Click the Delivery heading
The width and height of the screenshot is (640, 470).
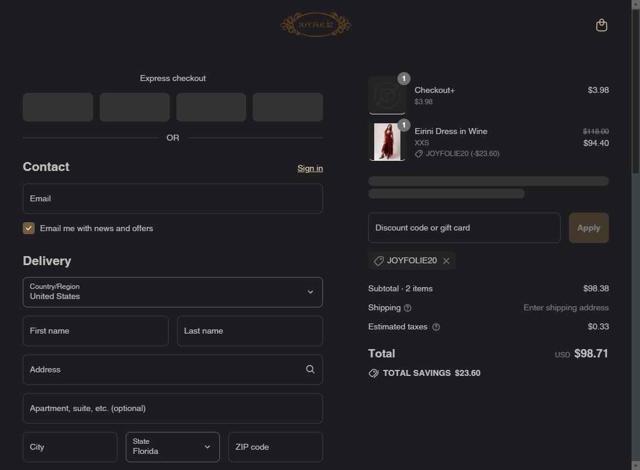click(47, 261)
